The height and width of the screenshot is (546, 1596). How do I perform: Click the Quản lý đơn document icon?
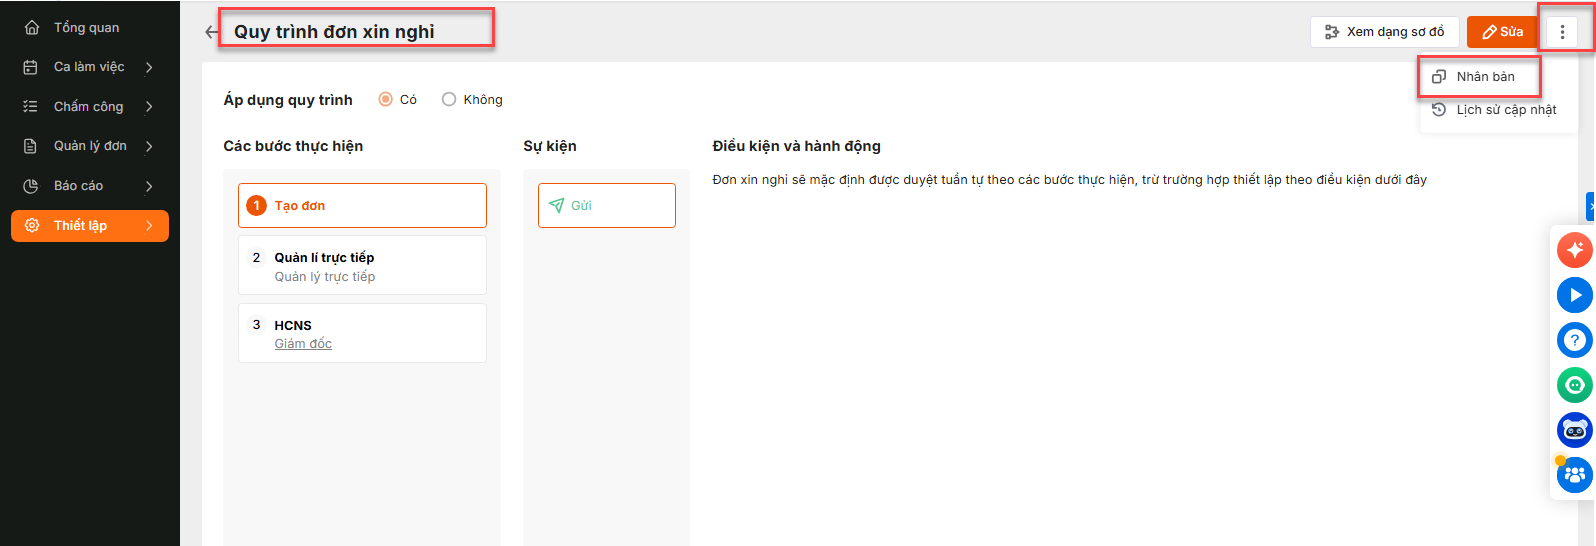[31, 146]
